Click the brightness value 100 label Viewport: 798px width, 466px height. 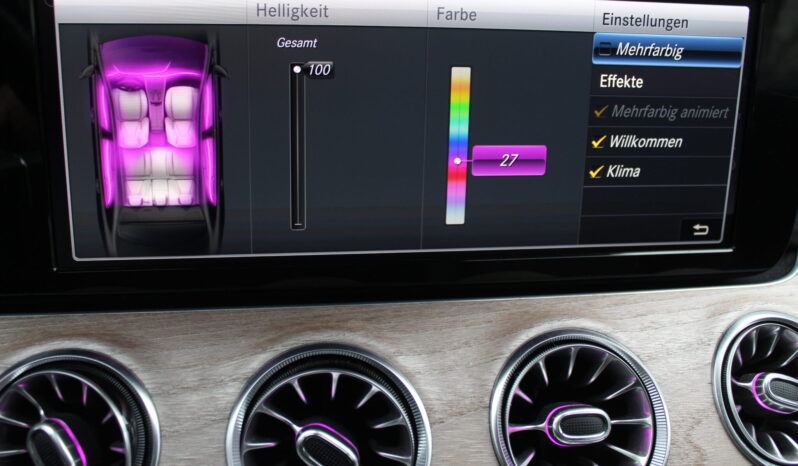tap(319, 70)
